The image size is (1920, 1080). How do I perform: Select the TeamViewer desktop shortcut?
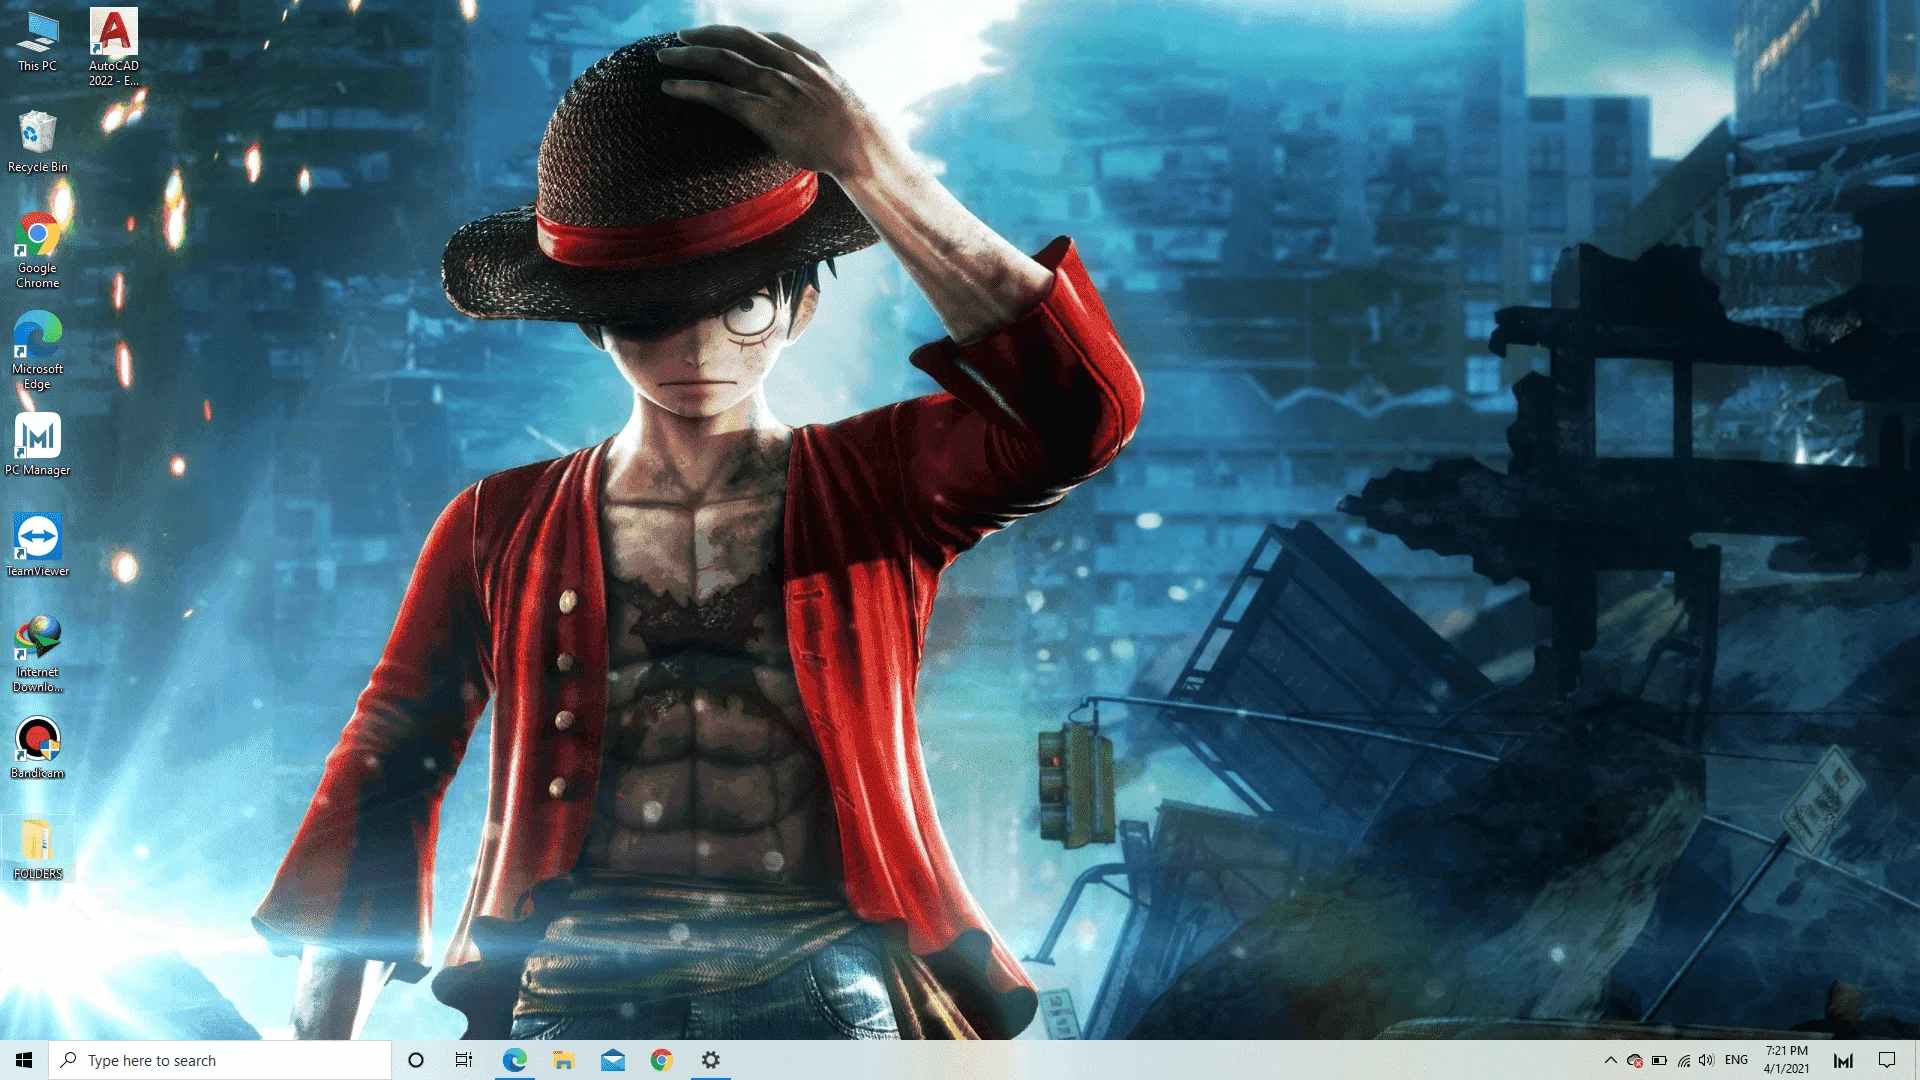pyautogui.click(x=37, y=546)
